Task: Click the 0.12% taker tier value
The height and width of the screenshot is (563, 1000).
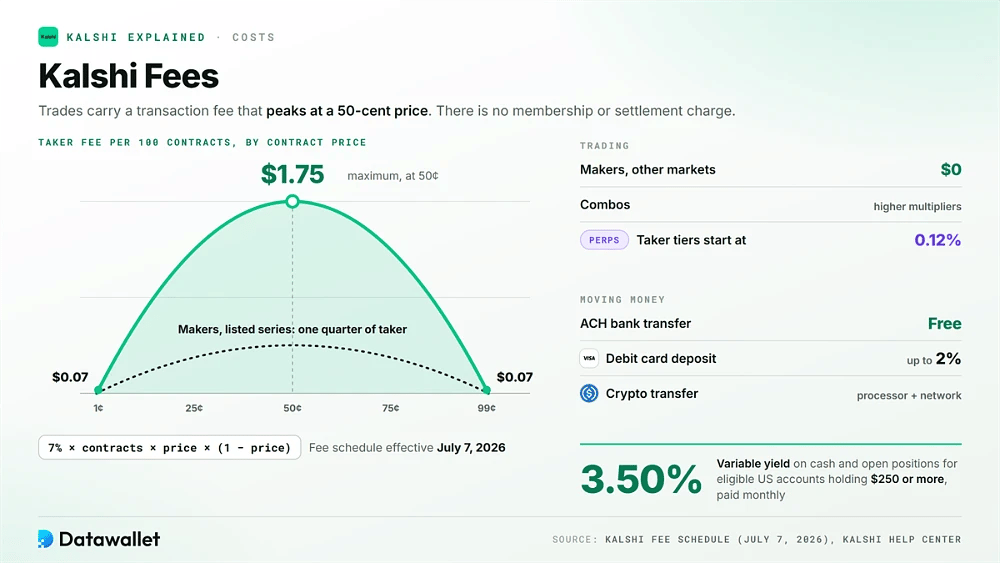Action: pos(938,240)
